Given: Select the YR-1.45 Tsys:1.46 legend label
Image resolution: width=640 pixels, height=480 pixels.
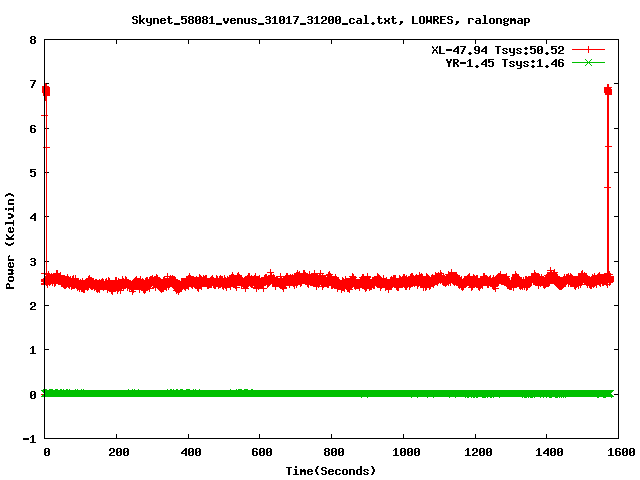Looking at the screenshot, I should coord(504,63).
